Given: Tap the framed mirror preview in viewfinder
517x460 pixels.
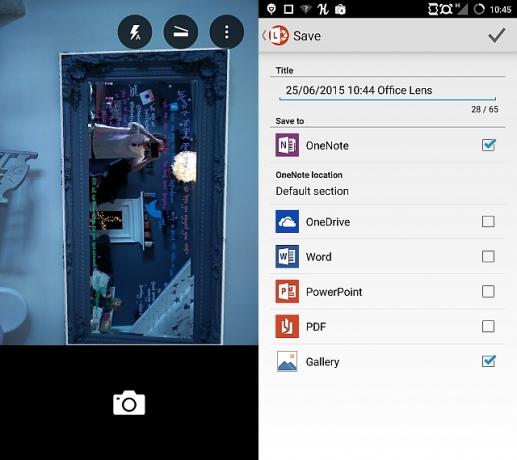Looking at the screenshot, I should (x=144, y=197).
